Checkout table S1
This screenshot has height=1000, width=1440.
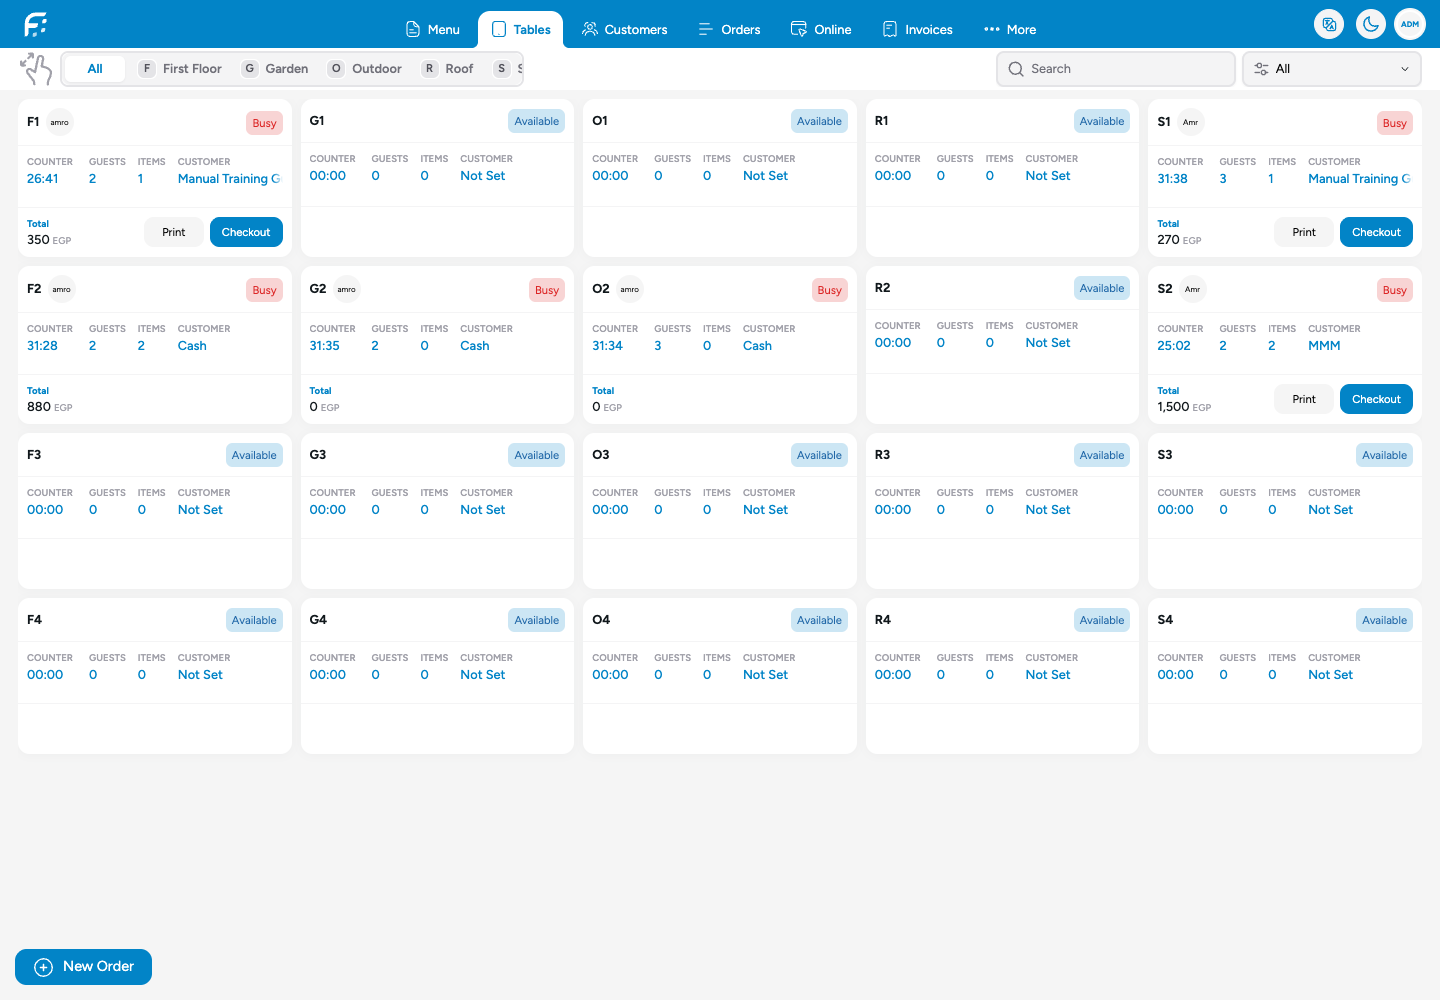(x=1376, y=232)
